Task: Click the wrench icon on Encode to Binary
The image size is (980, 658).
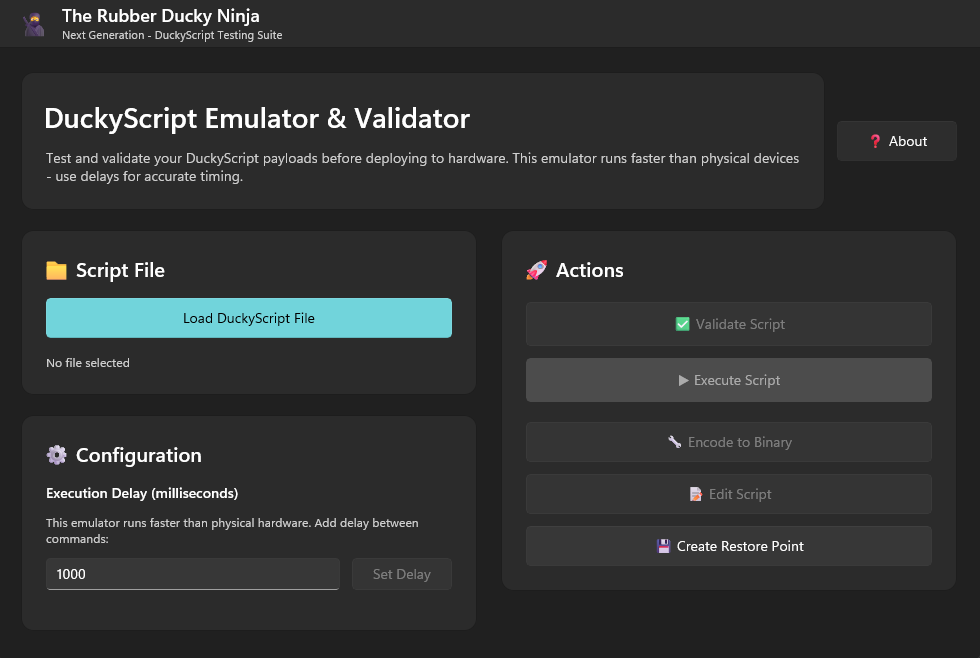Action: (674, 442)
